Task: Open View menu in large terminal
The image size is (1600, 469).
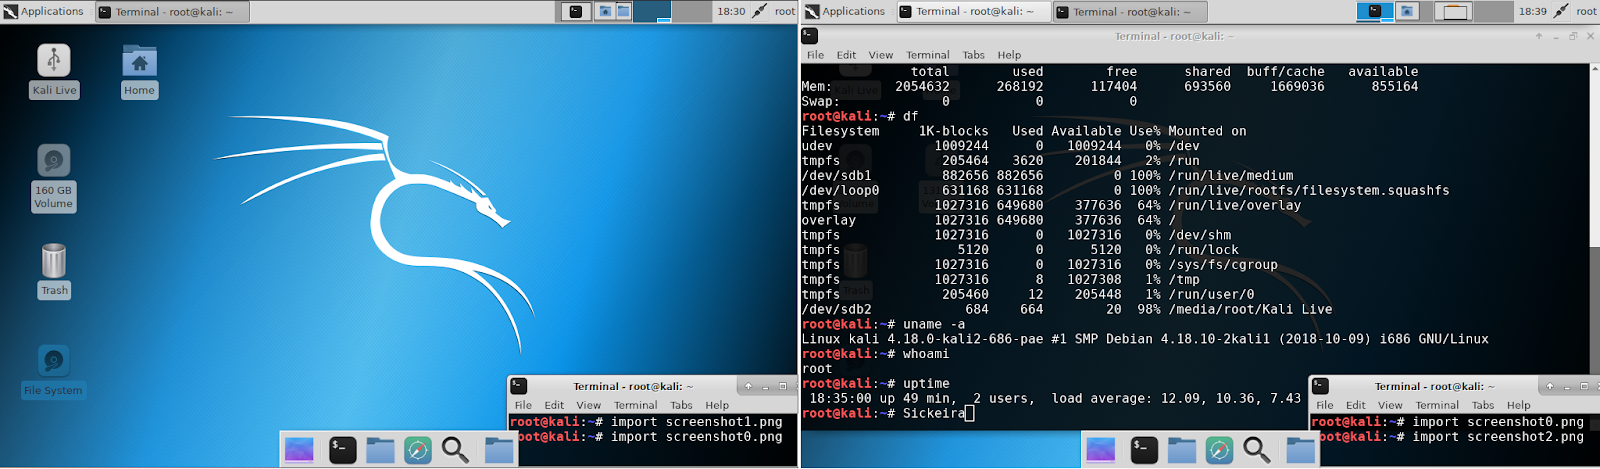Action: tap(880, 55)
